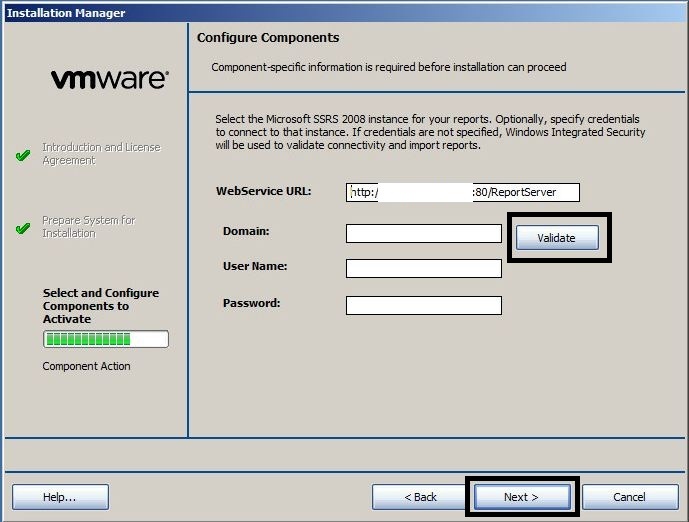Focus the WebService URL field
This screenshot has height=522, width=689.
coord(463,192)
